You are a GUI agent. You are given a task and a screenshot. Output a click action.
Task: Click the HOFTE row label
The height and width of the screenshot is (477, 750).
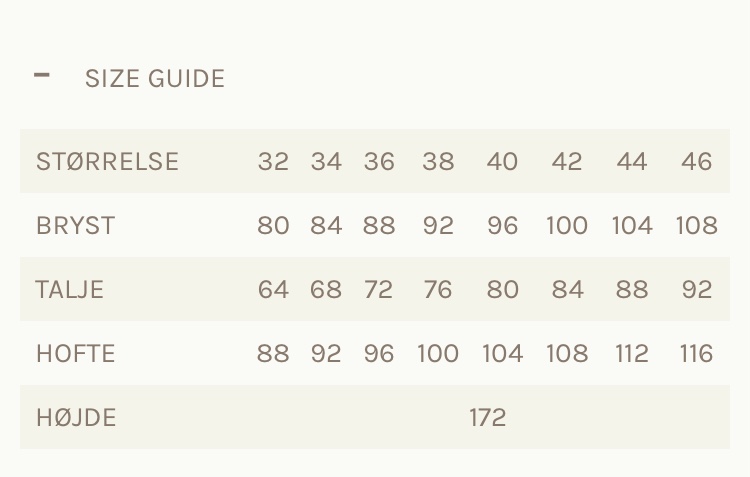[x=76, y=354]
